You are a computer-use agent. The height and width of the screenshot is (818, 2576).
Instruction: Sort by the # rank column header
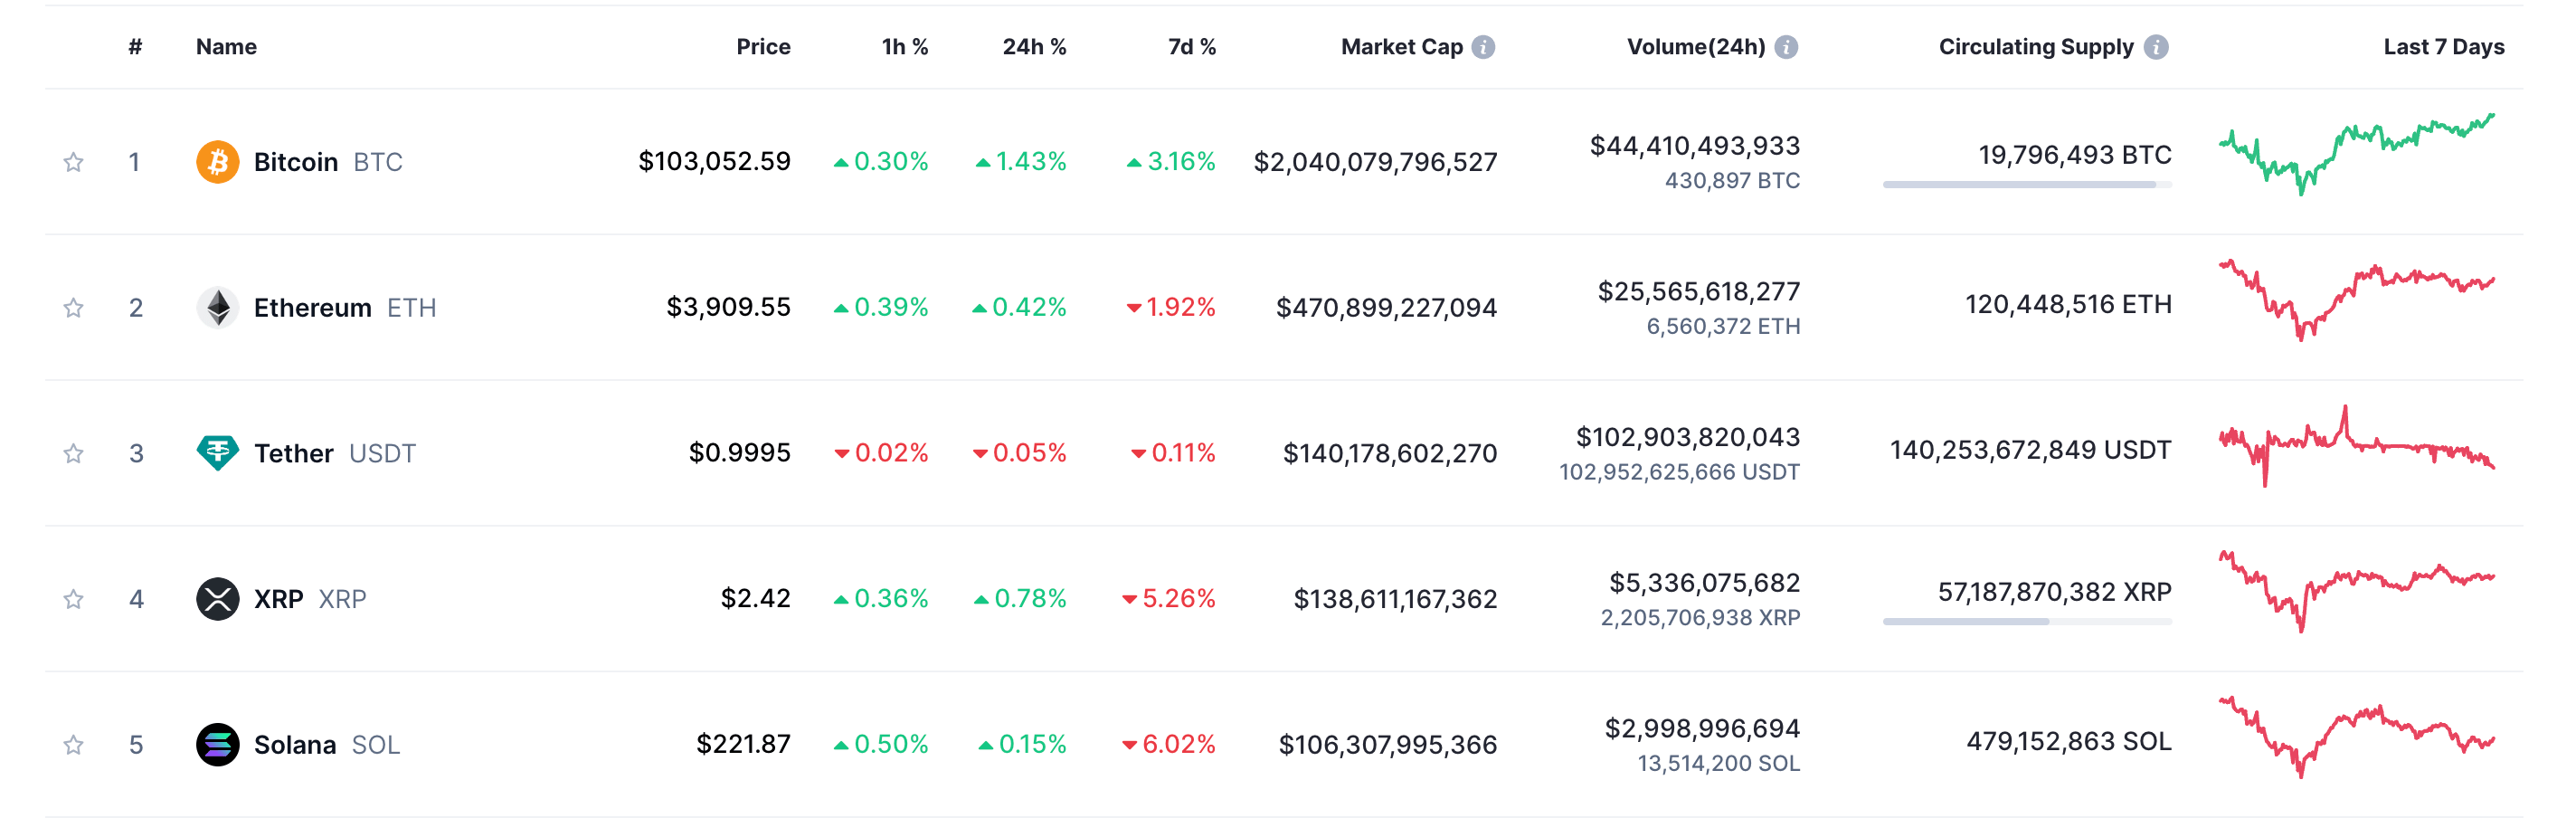point(135,47)
